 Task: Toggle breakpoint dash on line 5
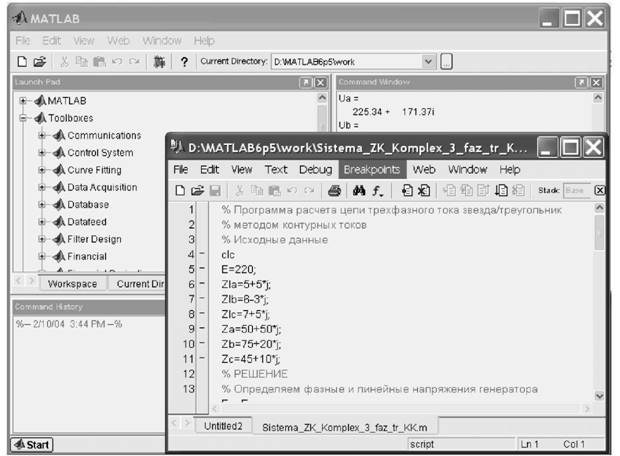coord(202,268)
